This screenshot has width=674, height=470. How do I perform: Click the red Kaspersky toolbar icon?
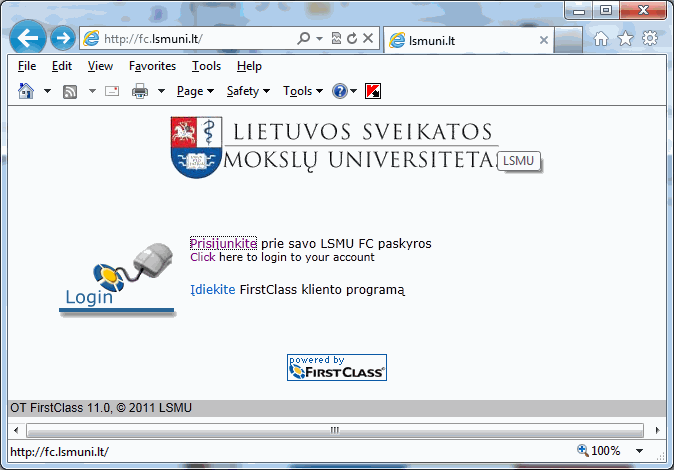(x=373, y=91)
